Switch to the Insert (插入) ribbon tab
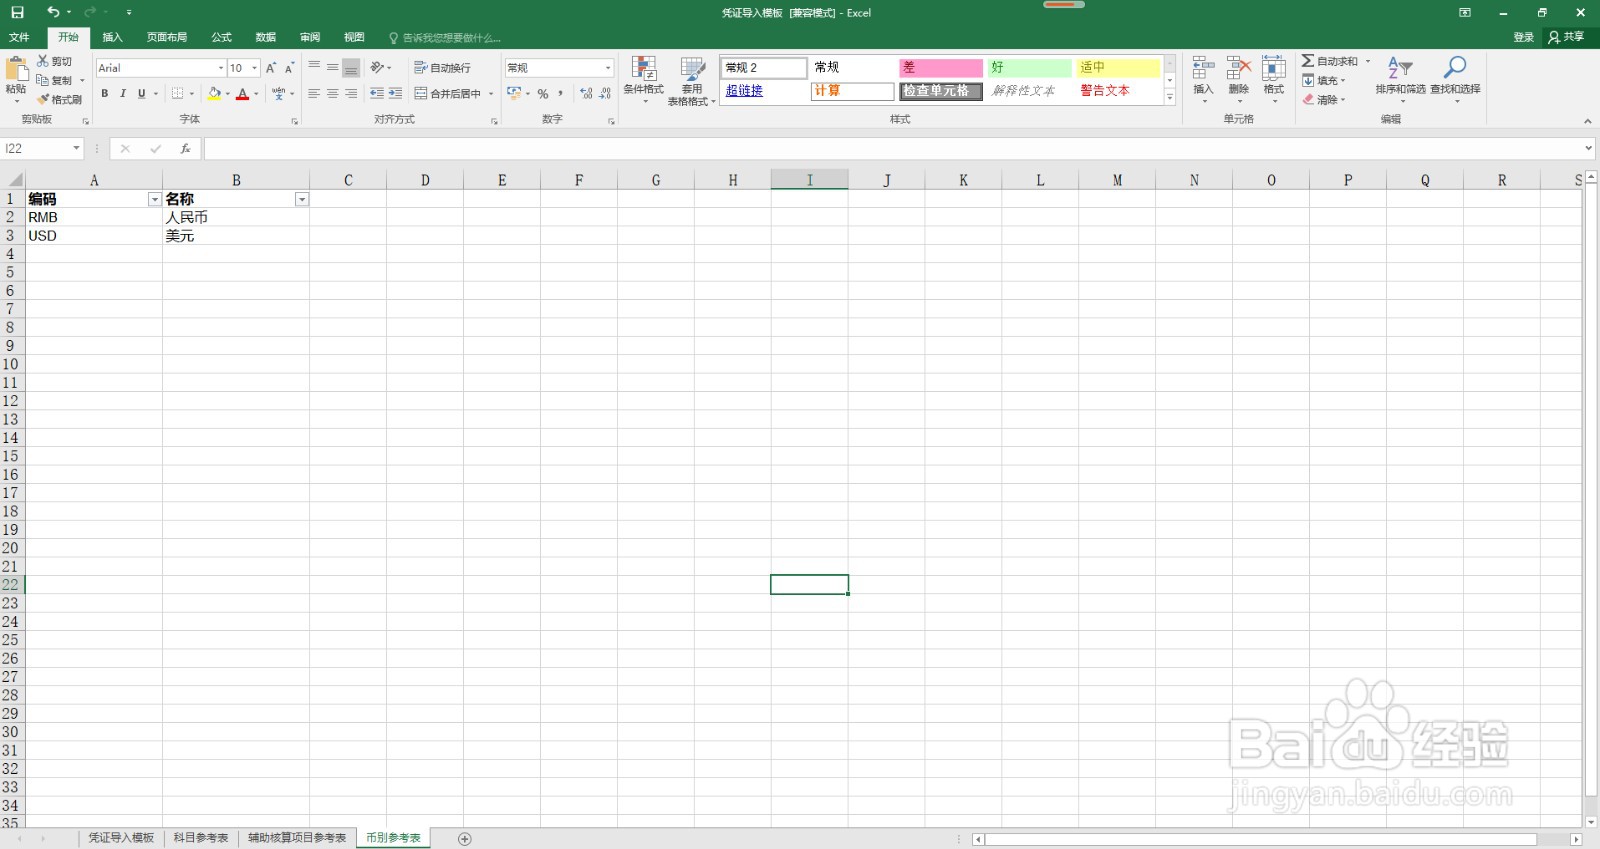Screen dimensions: 1600x849 click(112, 37)
